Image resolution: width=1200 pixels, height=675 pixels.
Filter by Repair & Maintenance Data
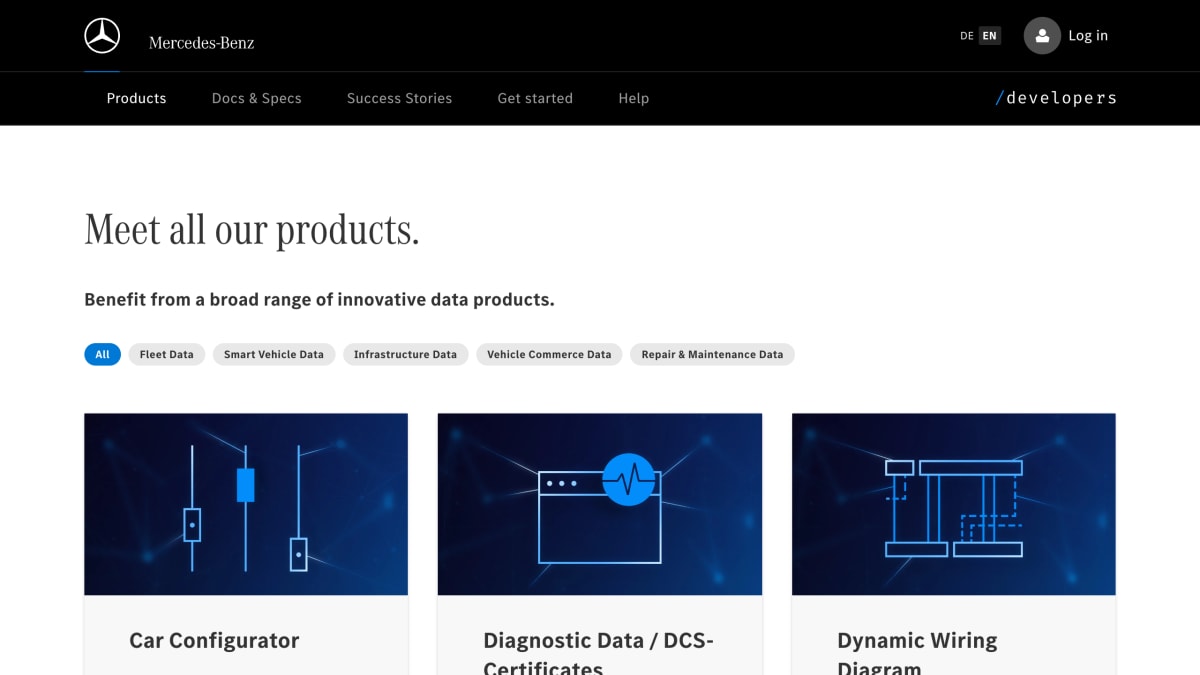(712, 354)
